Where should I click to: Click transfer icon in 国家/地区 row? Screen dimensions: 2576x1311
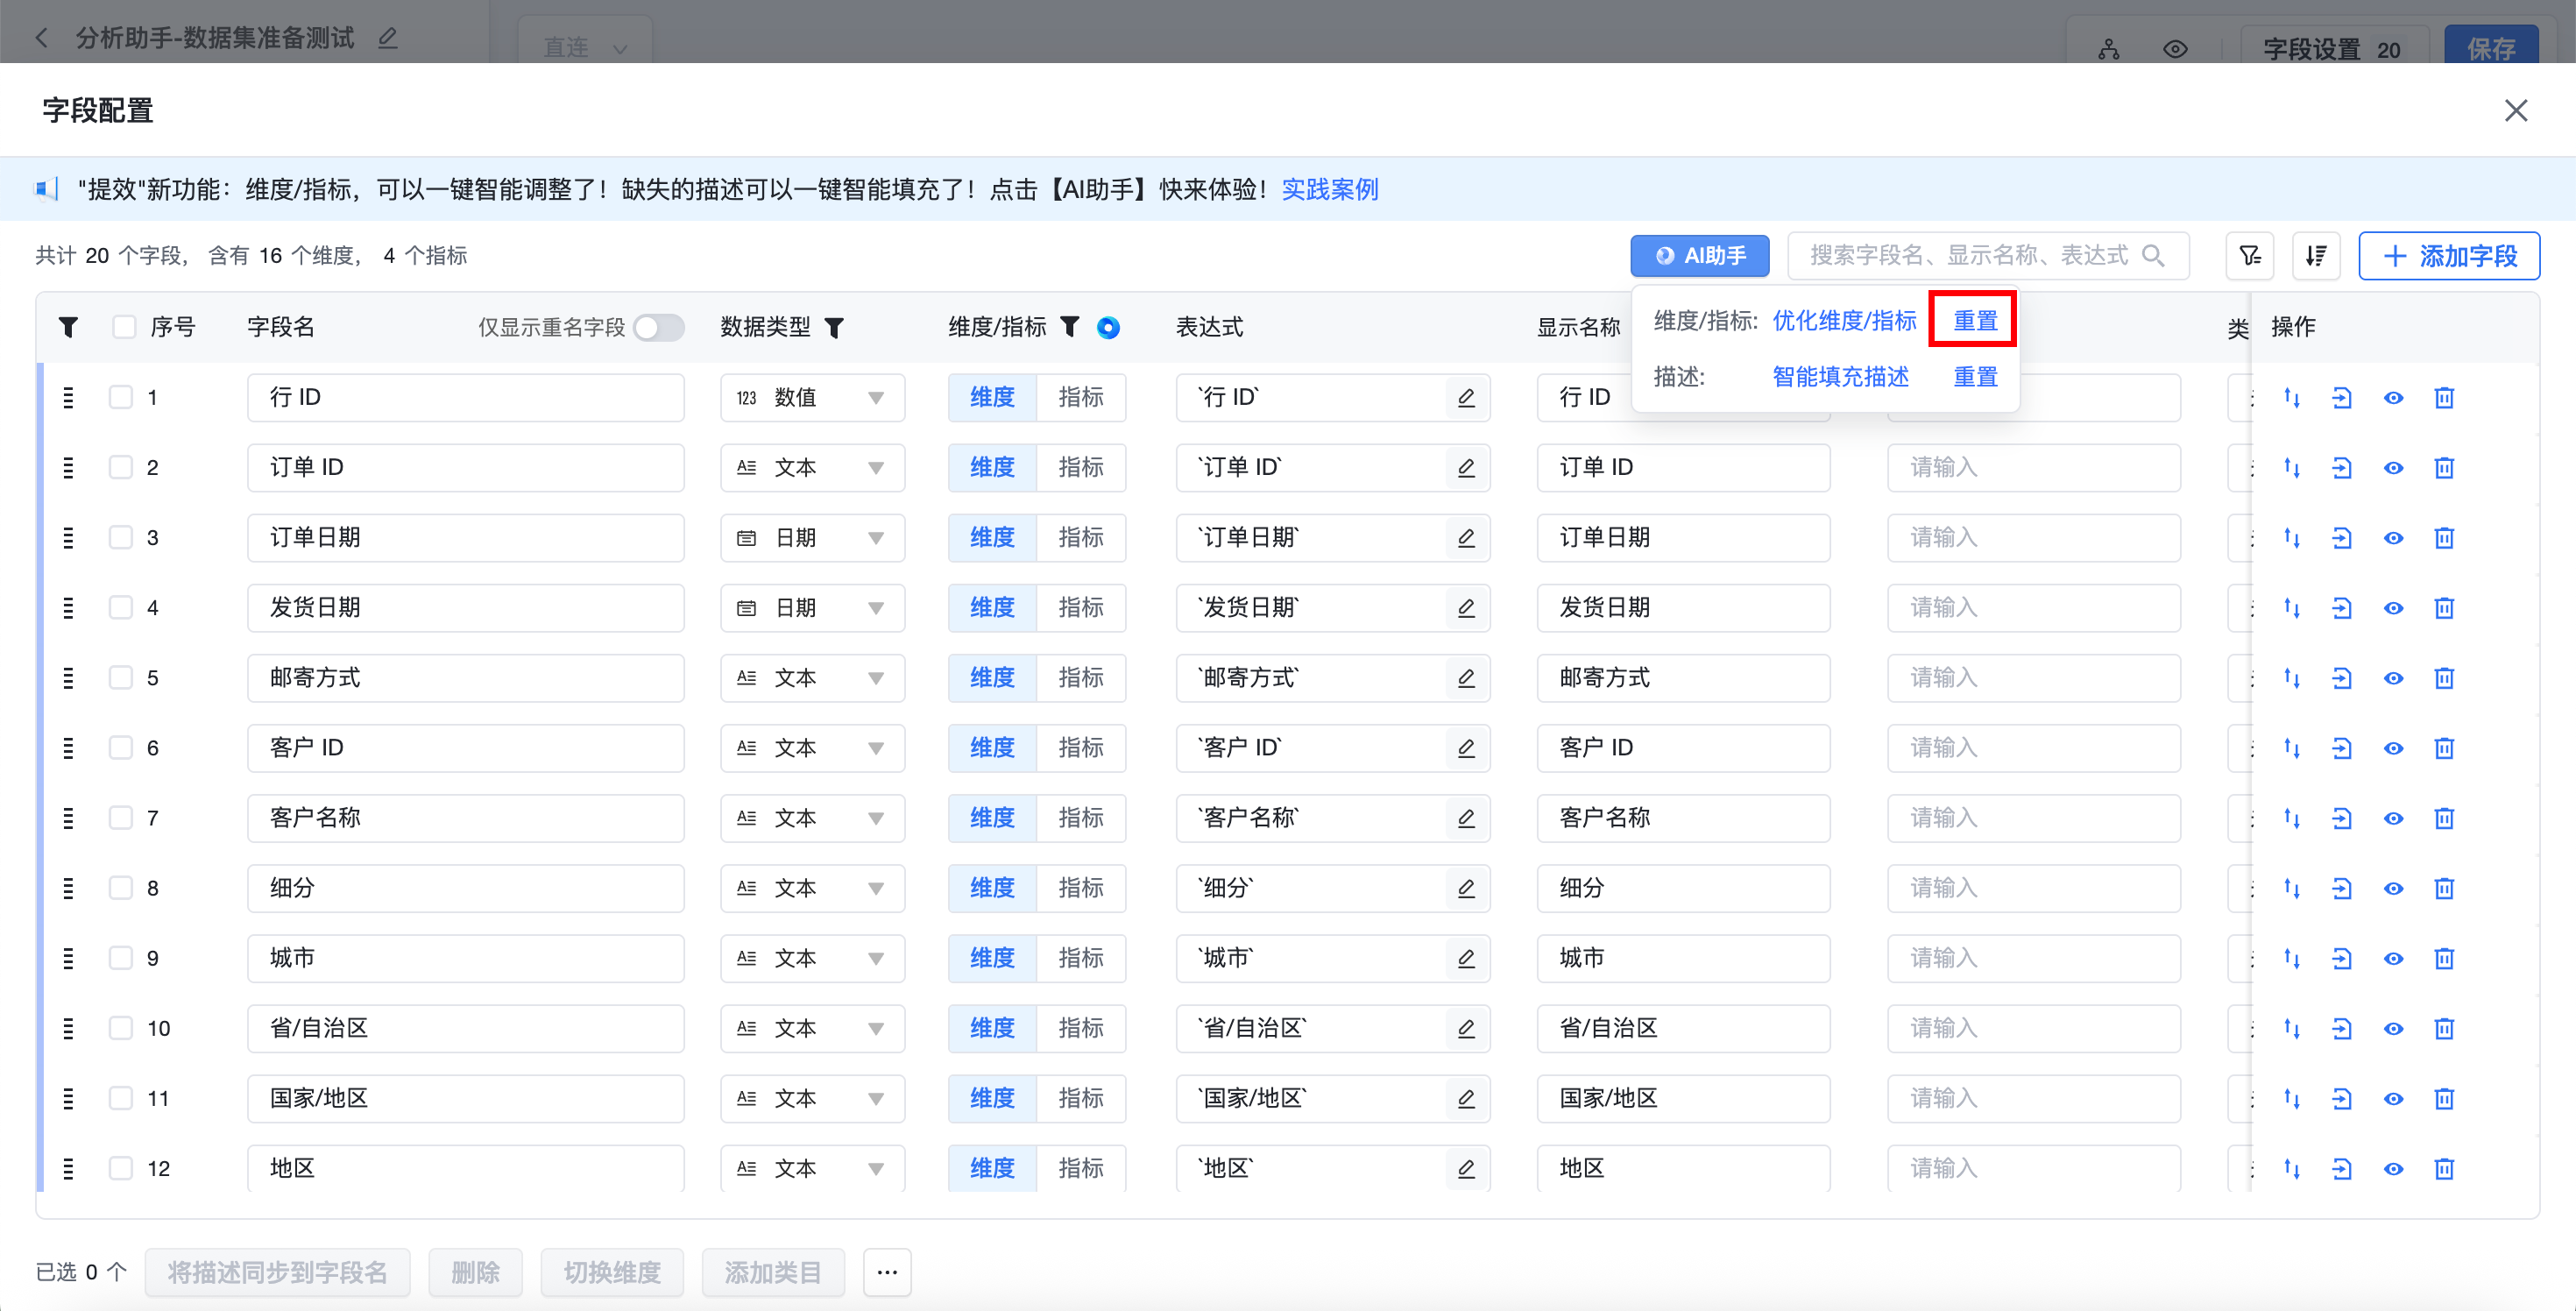(2342, 1098)
